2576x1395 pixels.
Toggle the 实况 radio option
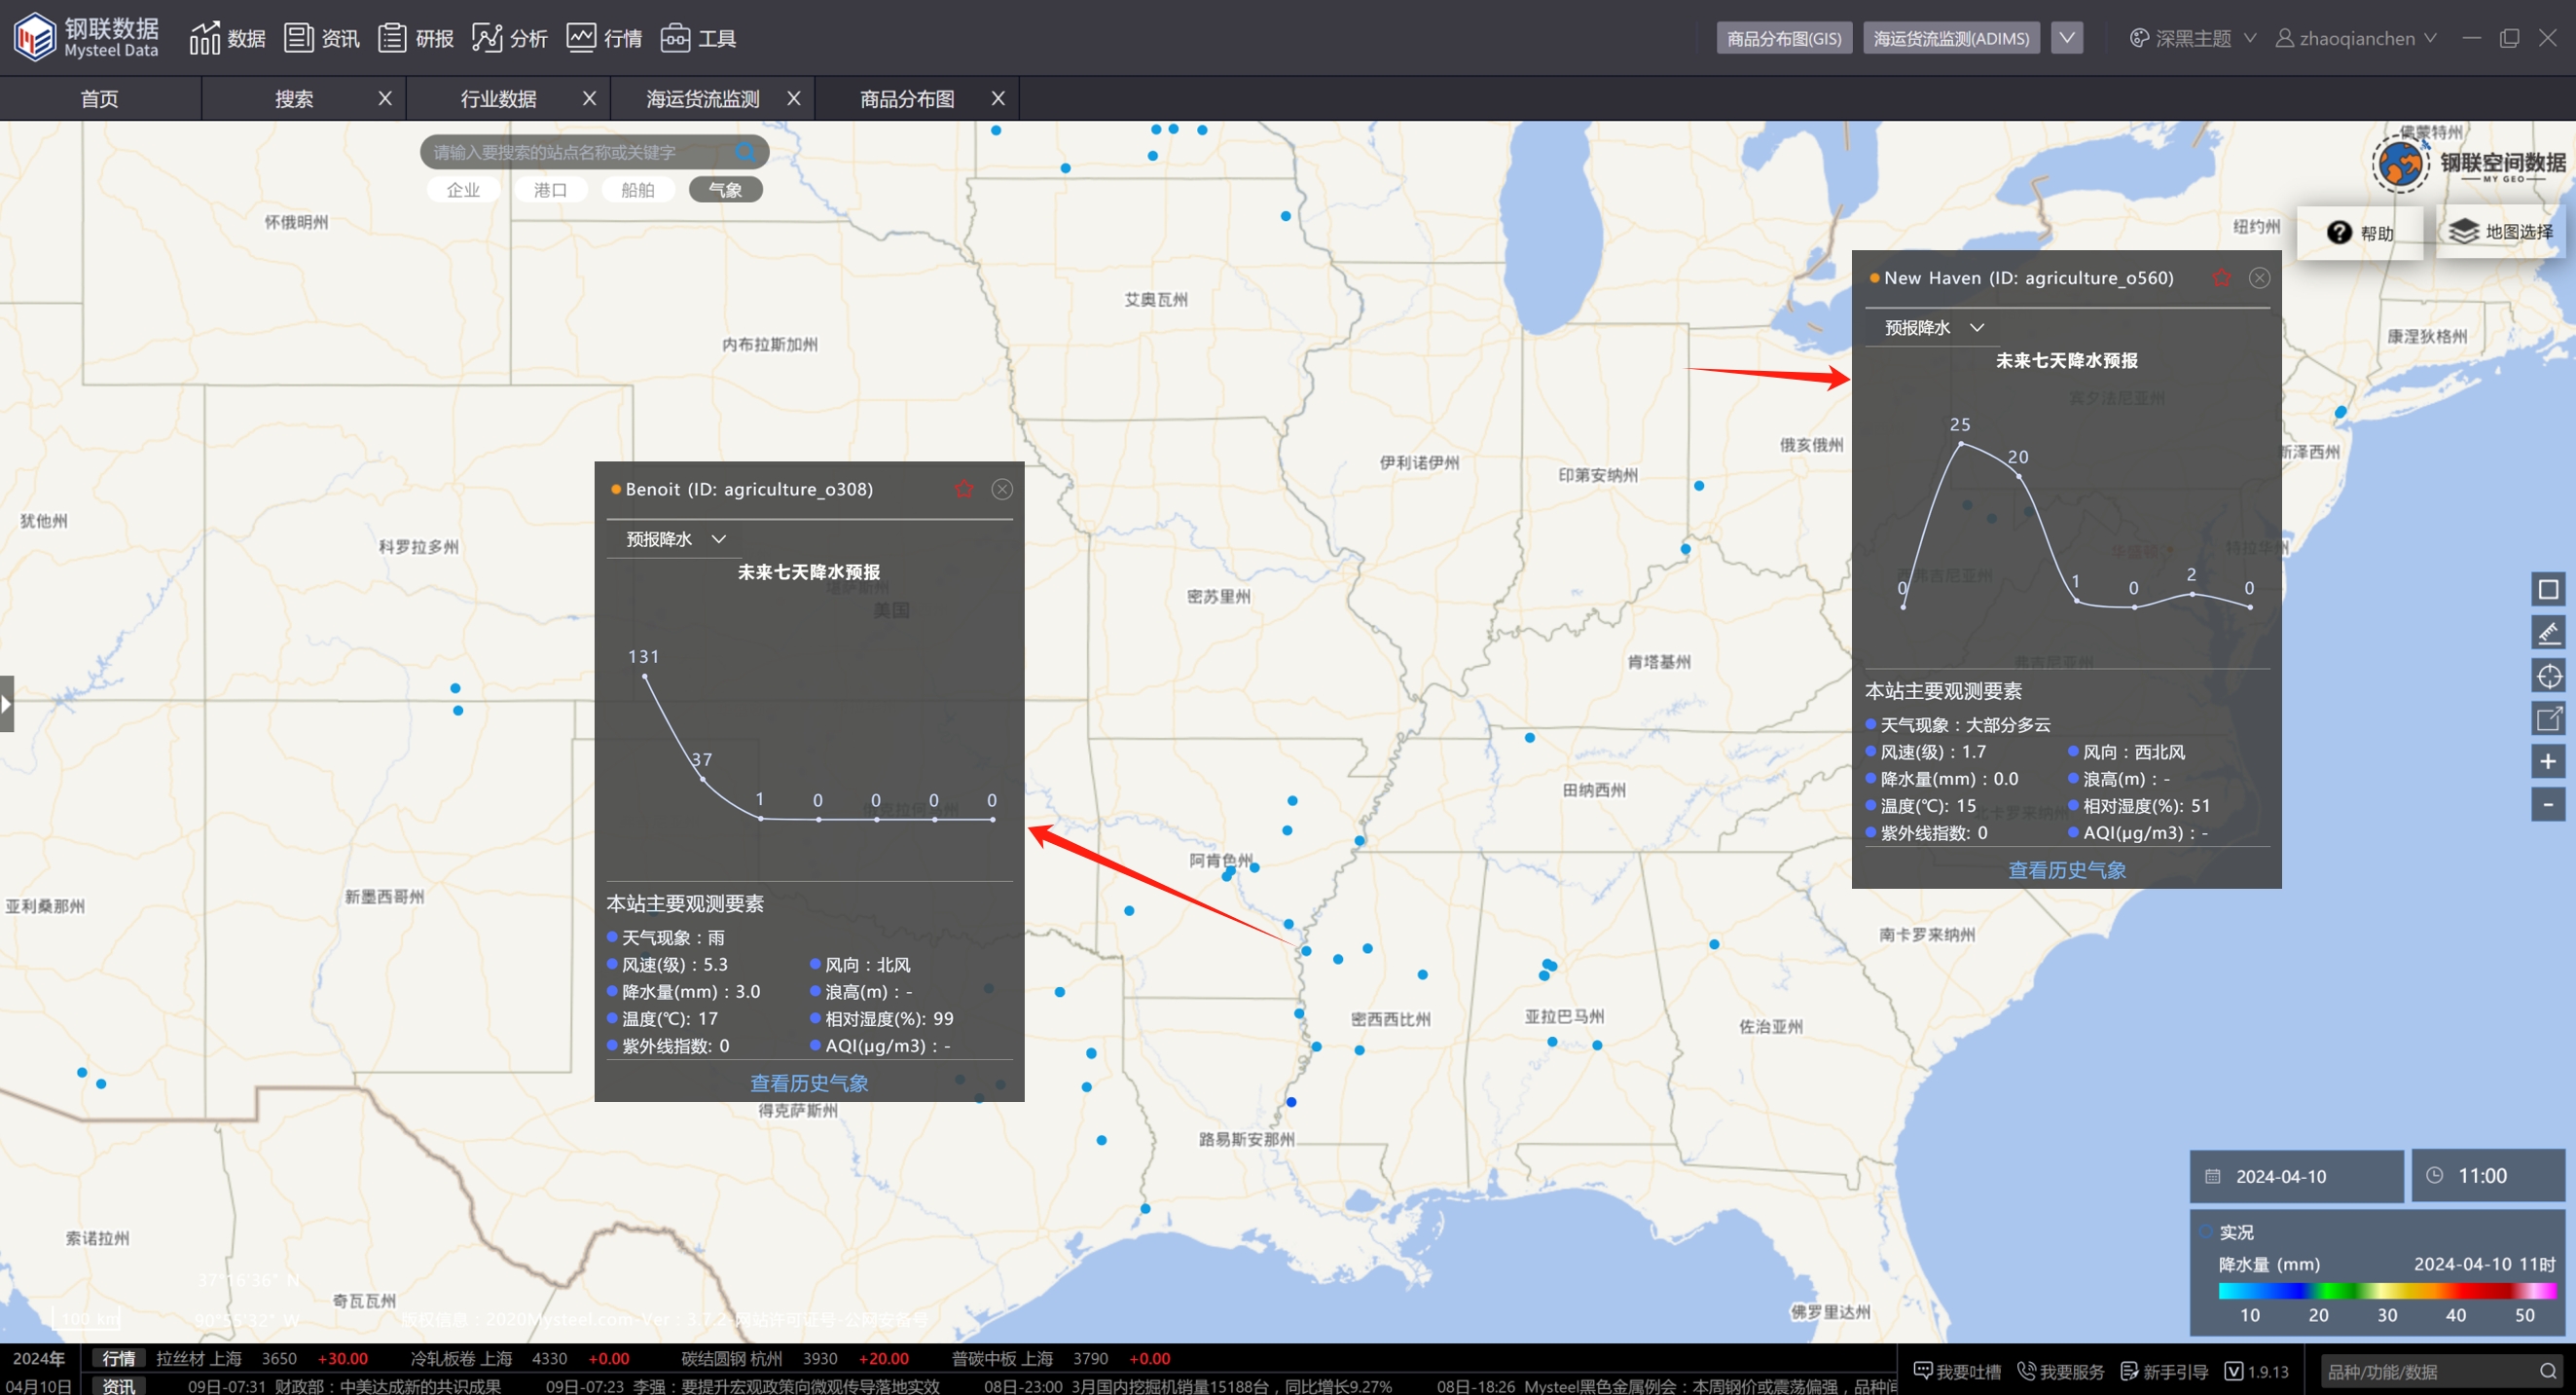(x=2206, y=1232)
